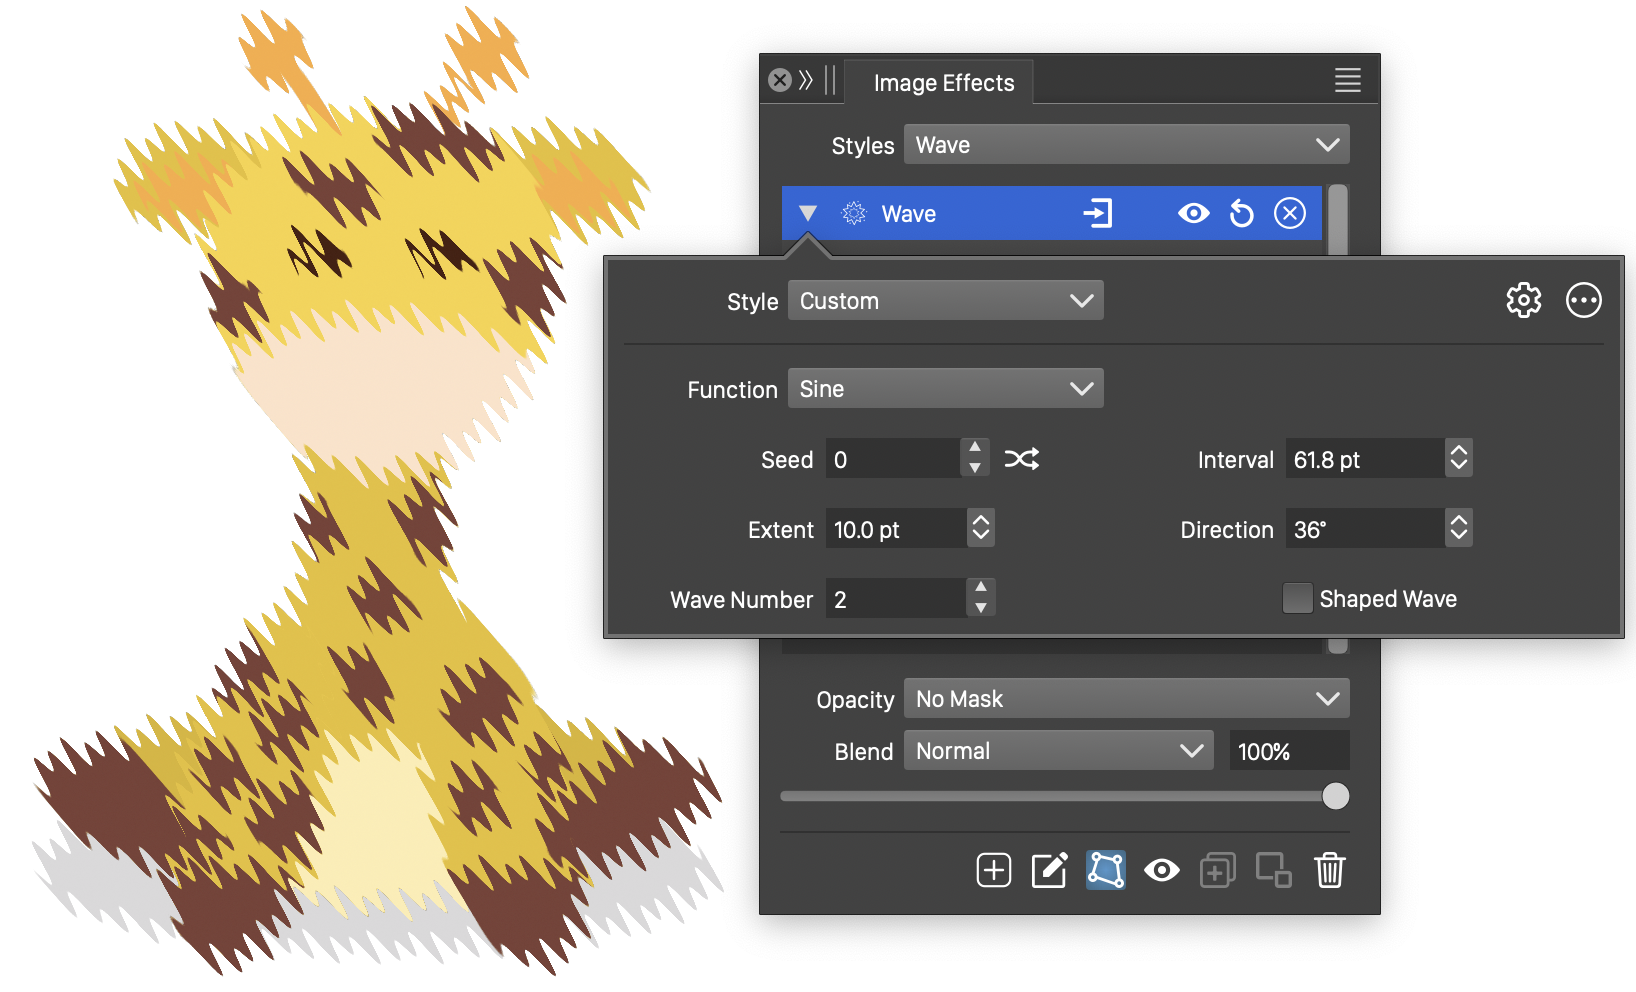The image size is (1636, 992).
Task: Add a new effect with plus icon
Action: (x=993, y=870)
